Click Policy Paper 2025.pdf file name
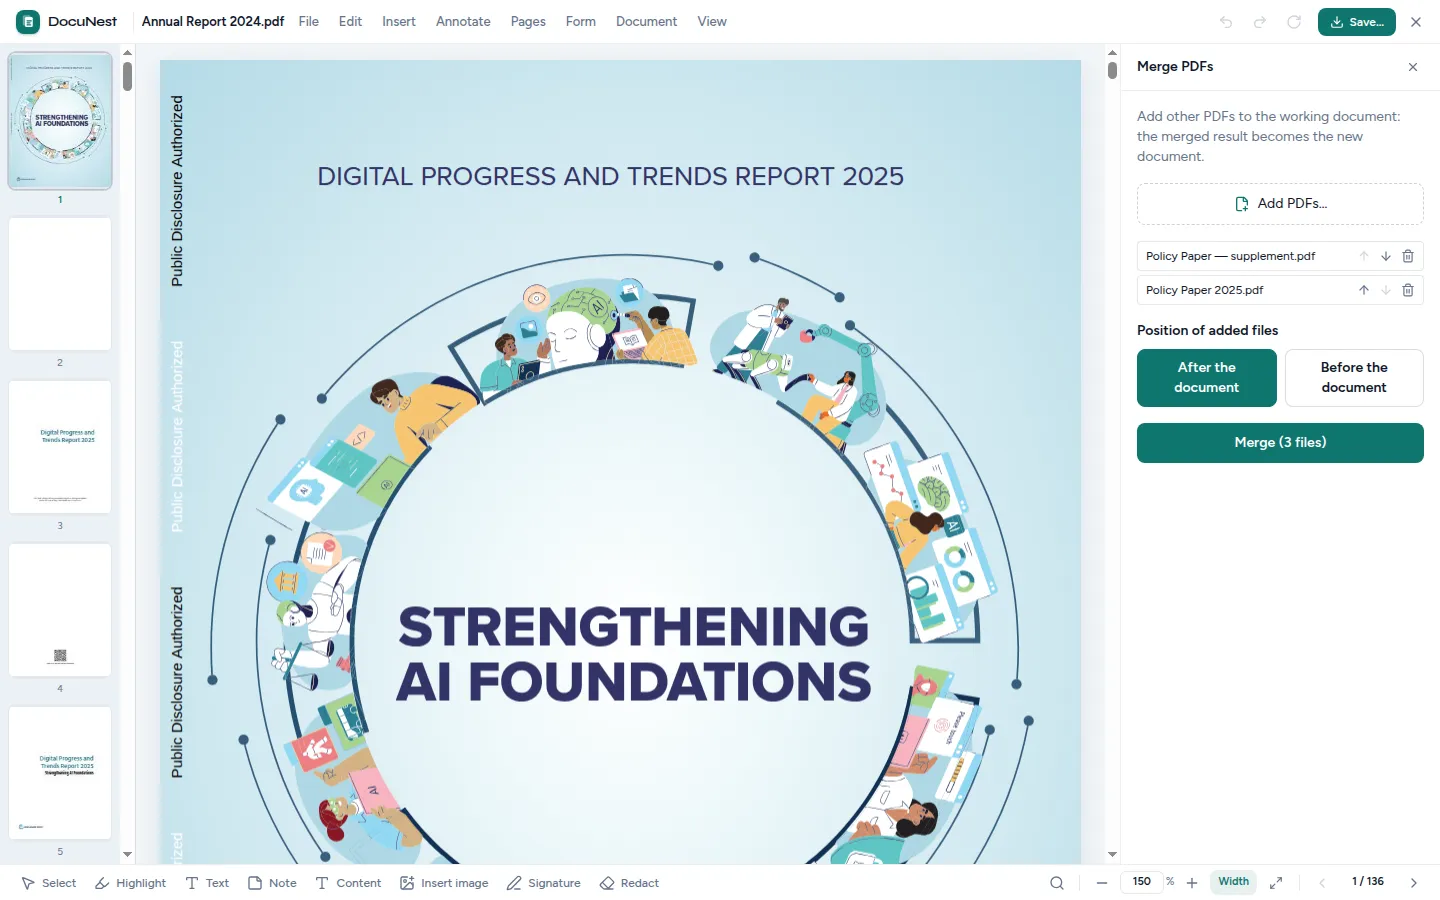The height and width of the screenshot is (900, 1440). [1204, 290]
